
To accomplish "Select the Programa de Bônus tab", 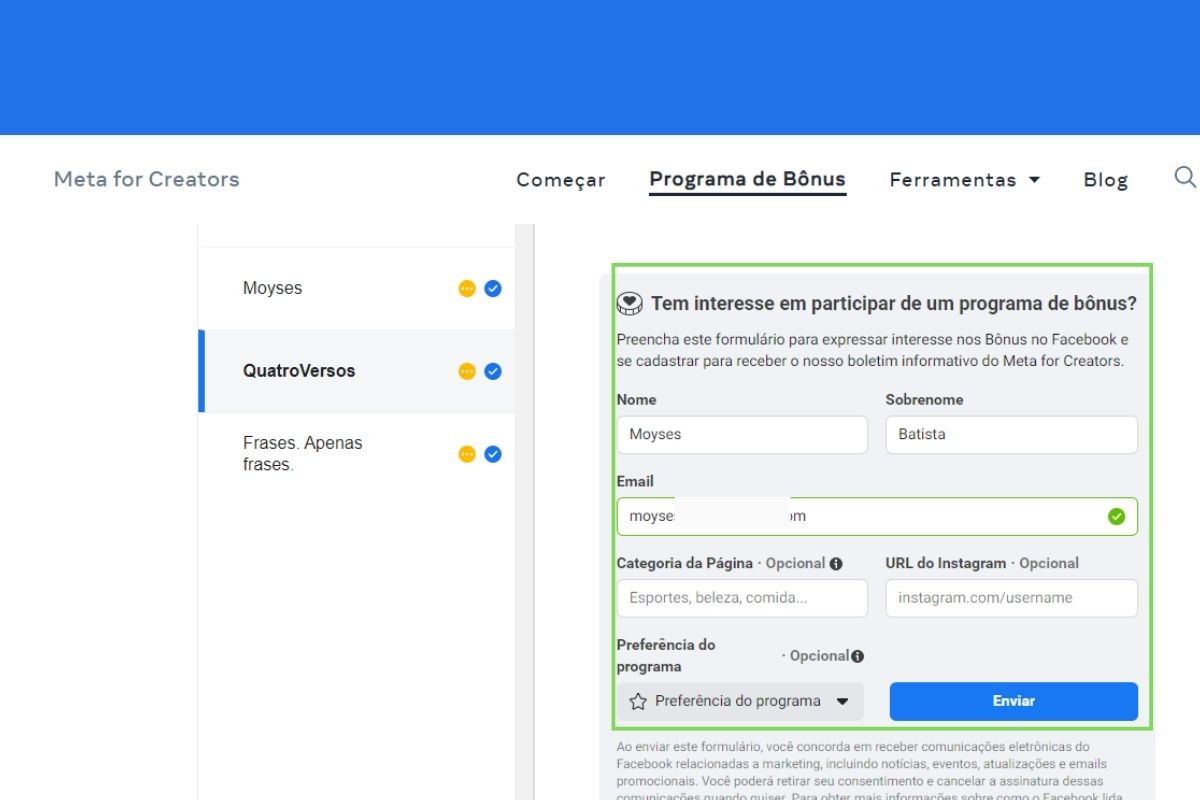I will pyautogui.click(x=748, y=180).
